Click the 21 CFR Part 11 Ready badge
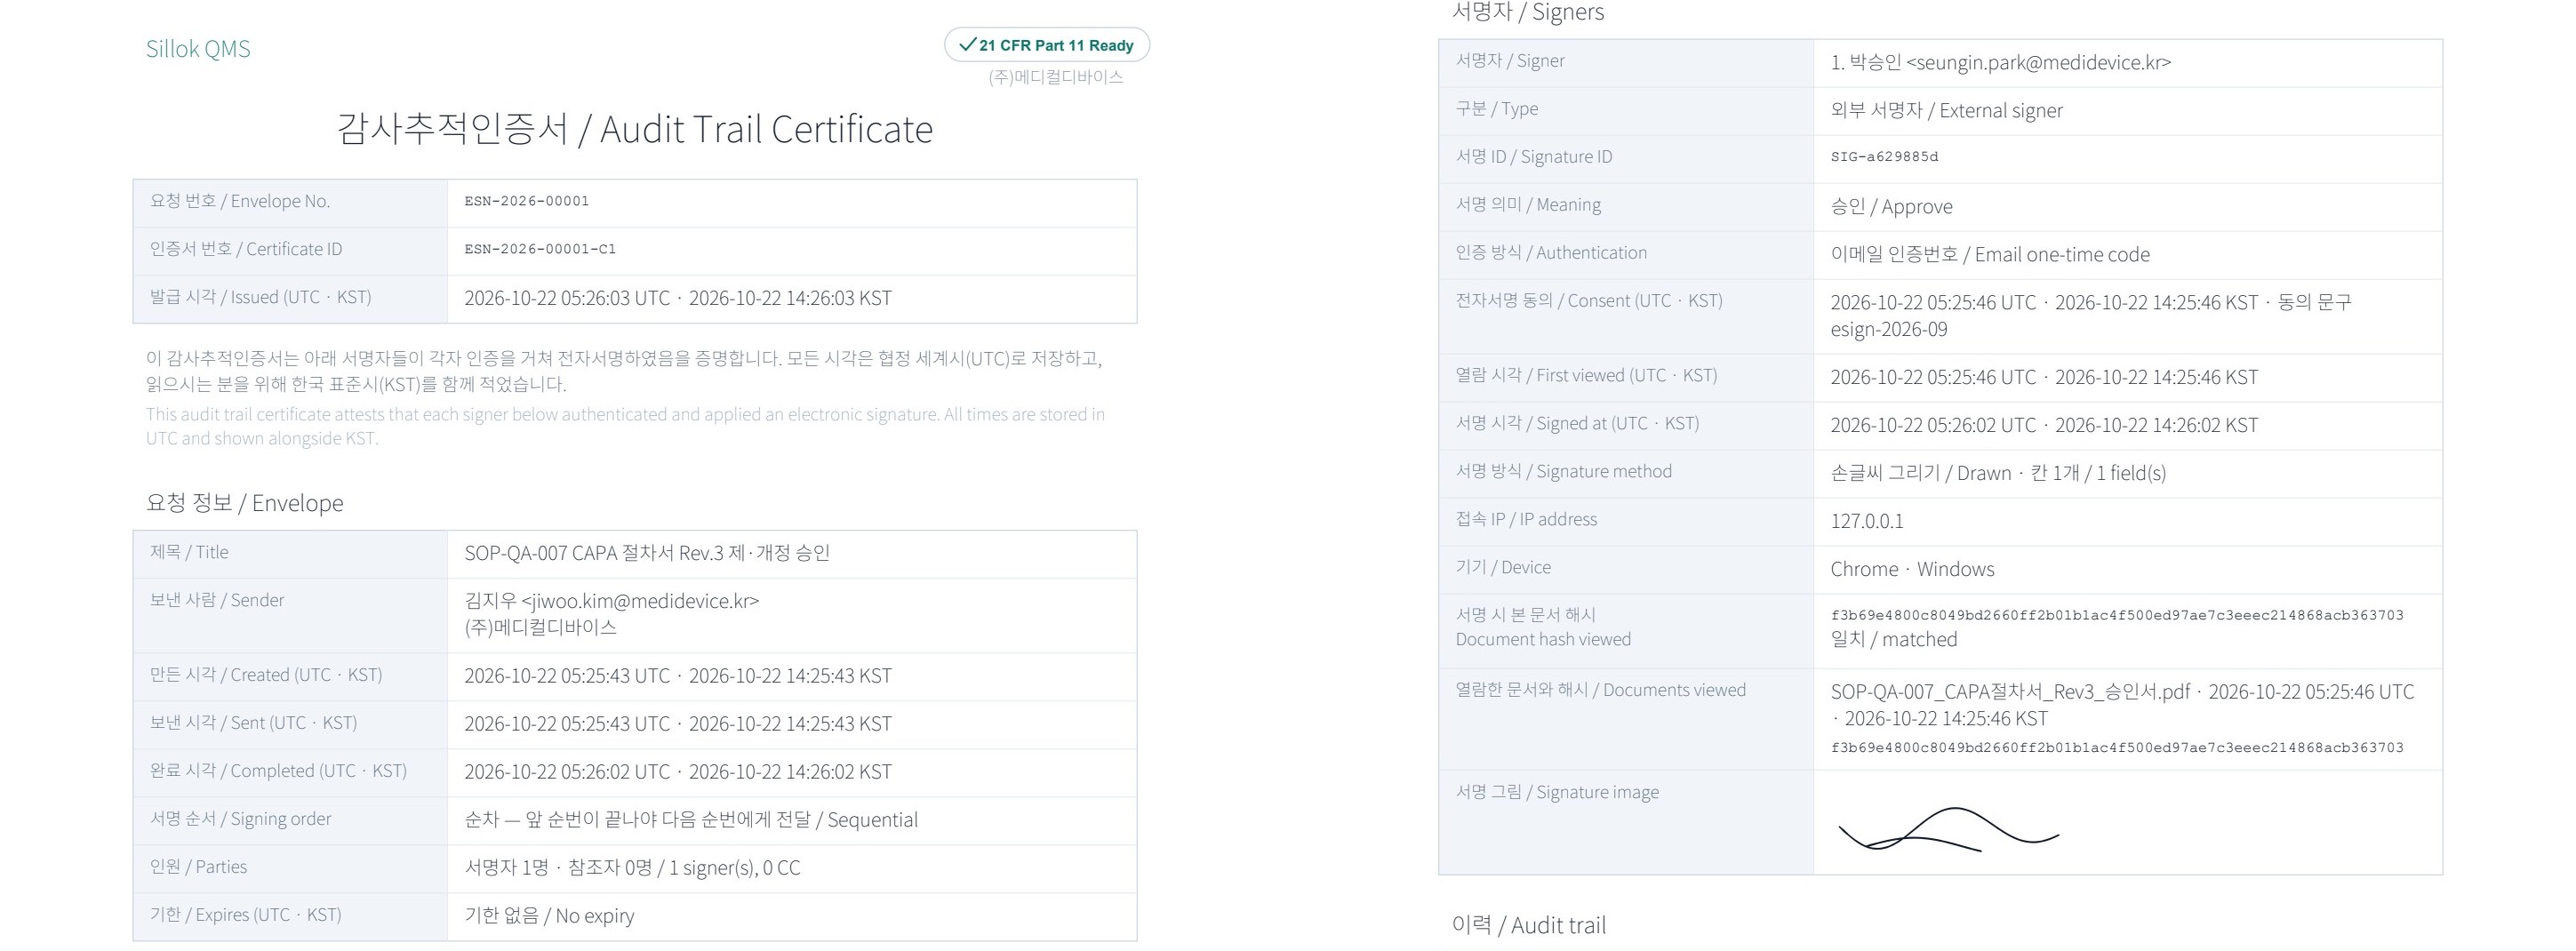Viewport: 2576px width, 951px height. point(1046,45)
